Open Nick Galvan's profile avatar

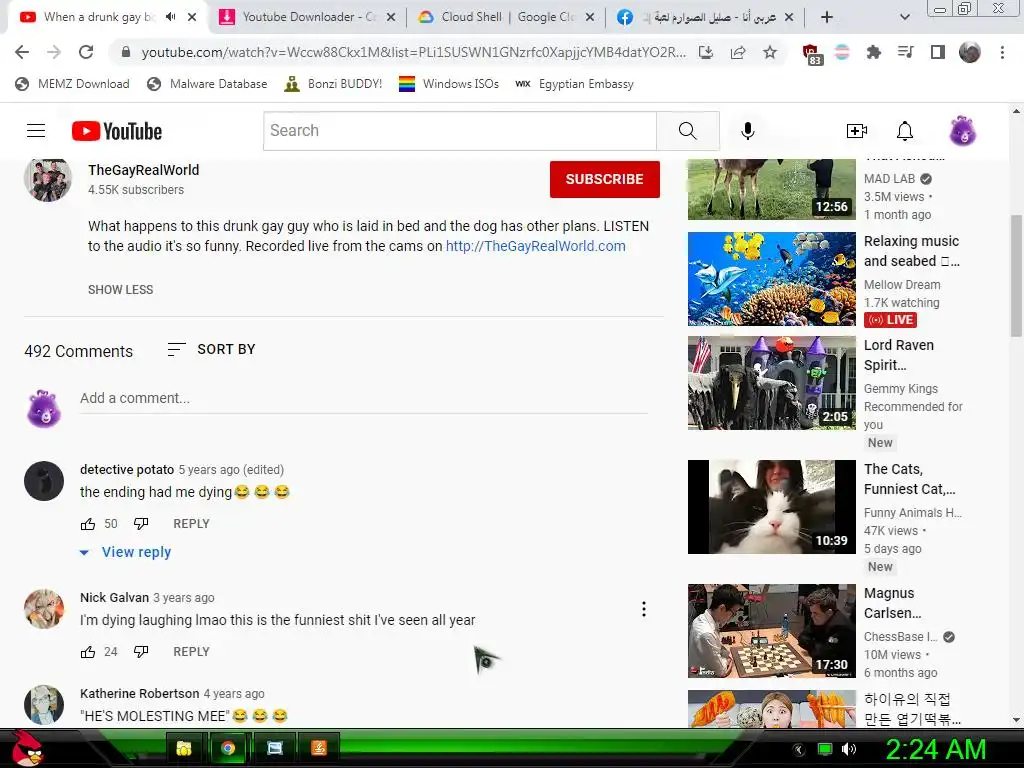(x=44, y=609)
